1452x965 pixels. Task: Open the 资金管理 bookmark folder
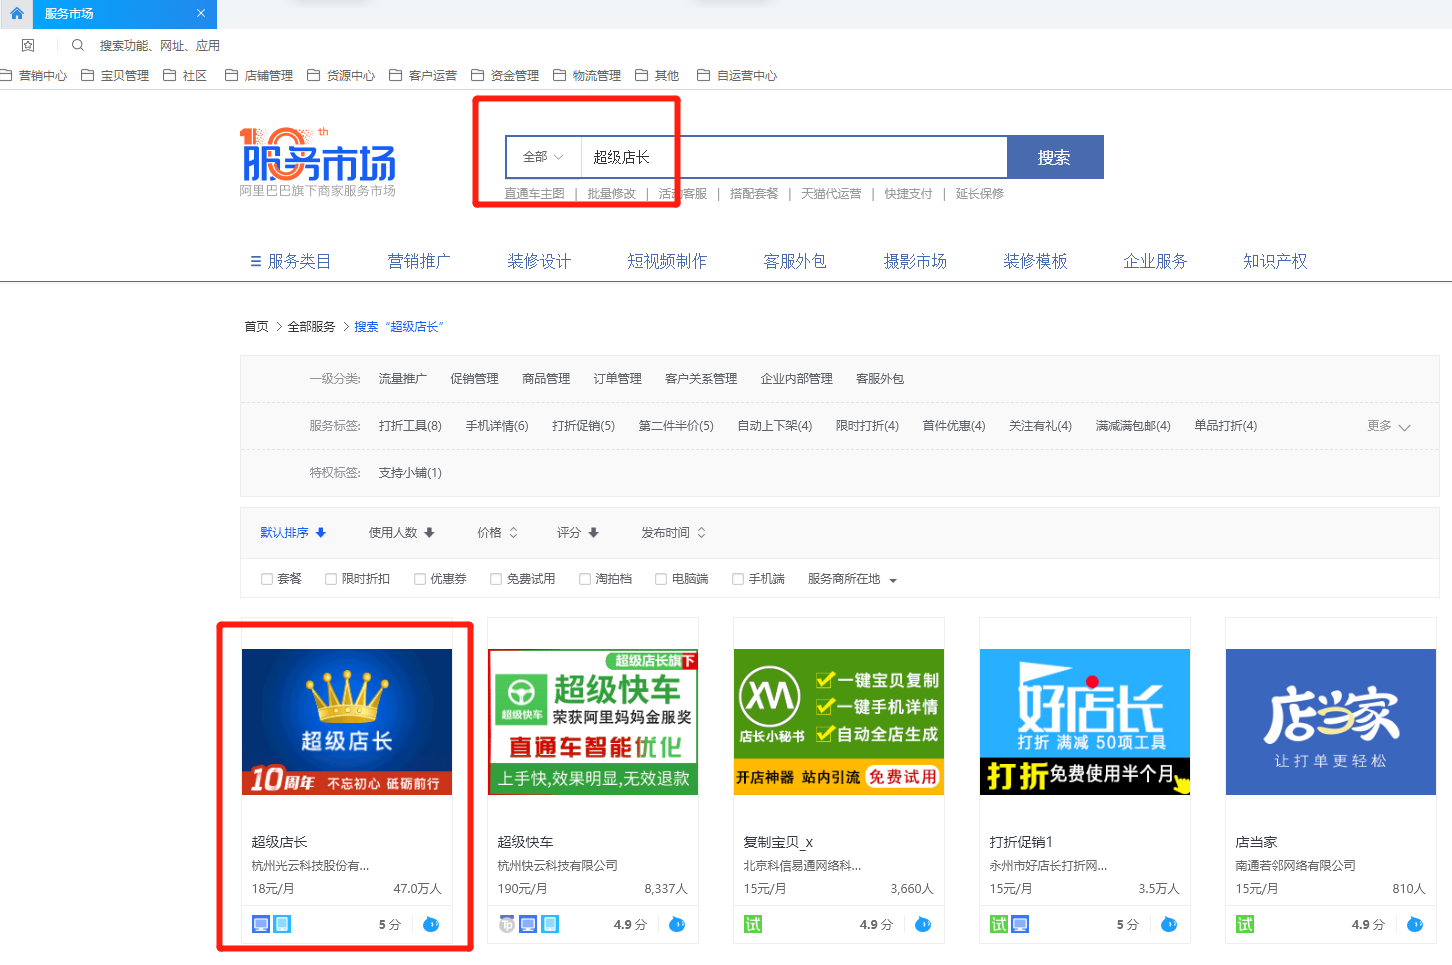click(505, 75)
